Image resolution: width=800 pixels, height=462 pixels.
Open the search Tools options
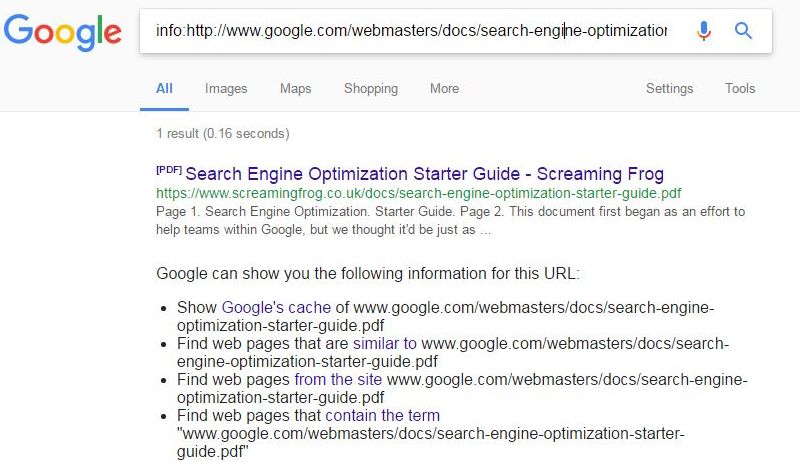[x=740, y=88]
